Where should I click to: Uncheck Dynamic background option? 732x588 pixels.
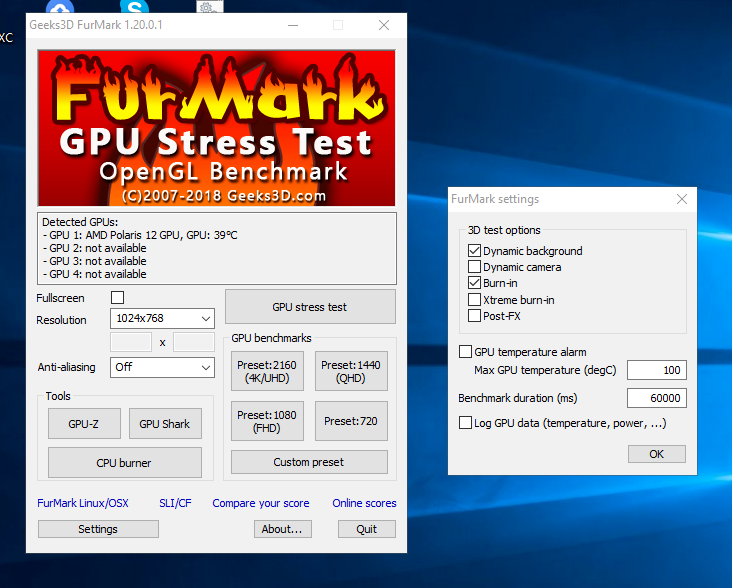coord(474,251)
